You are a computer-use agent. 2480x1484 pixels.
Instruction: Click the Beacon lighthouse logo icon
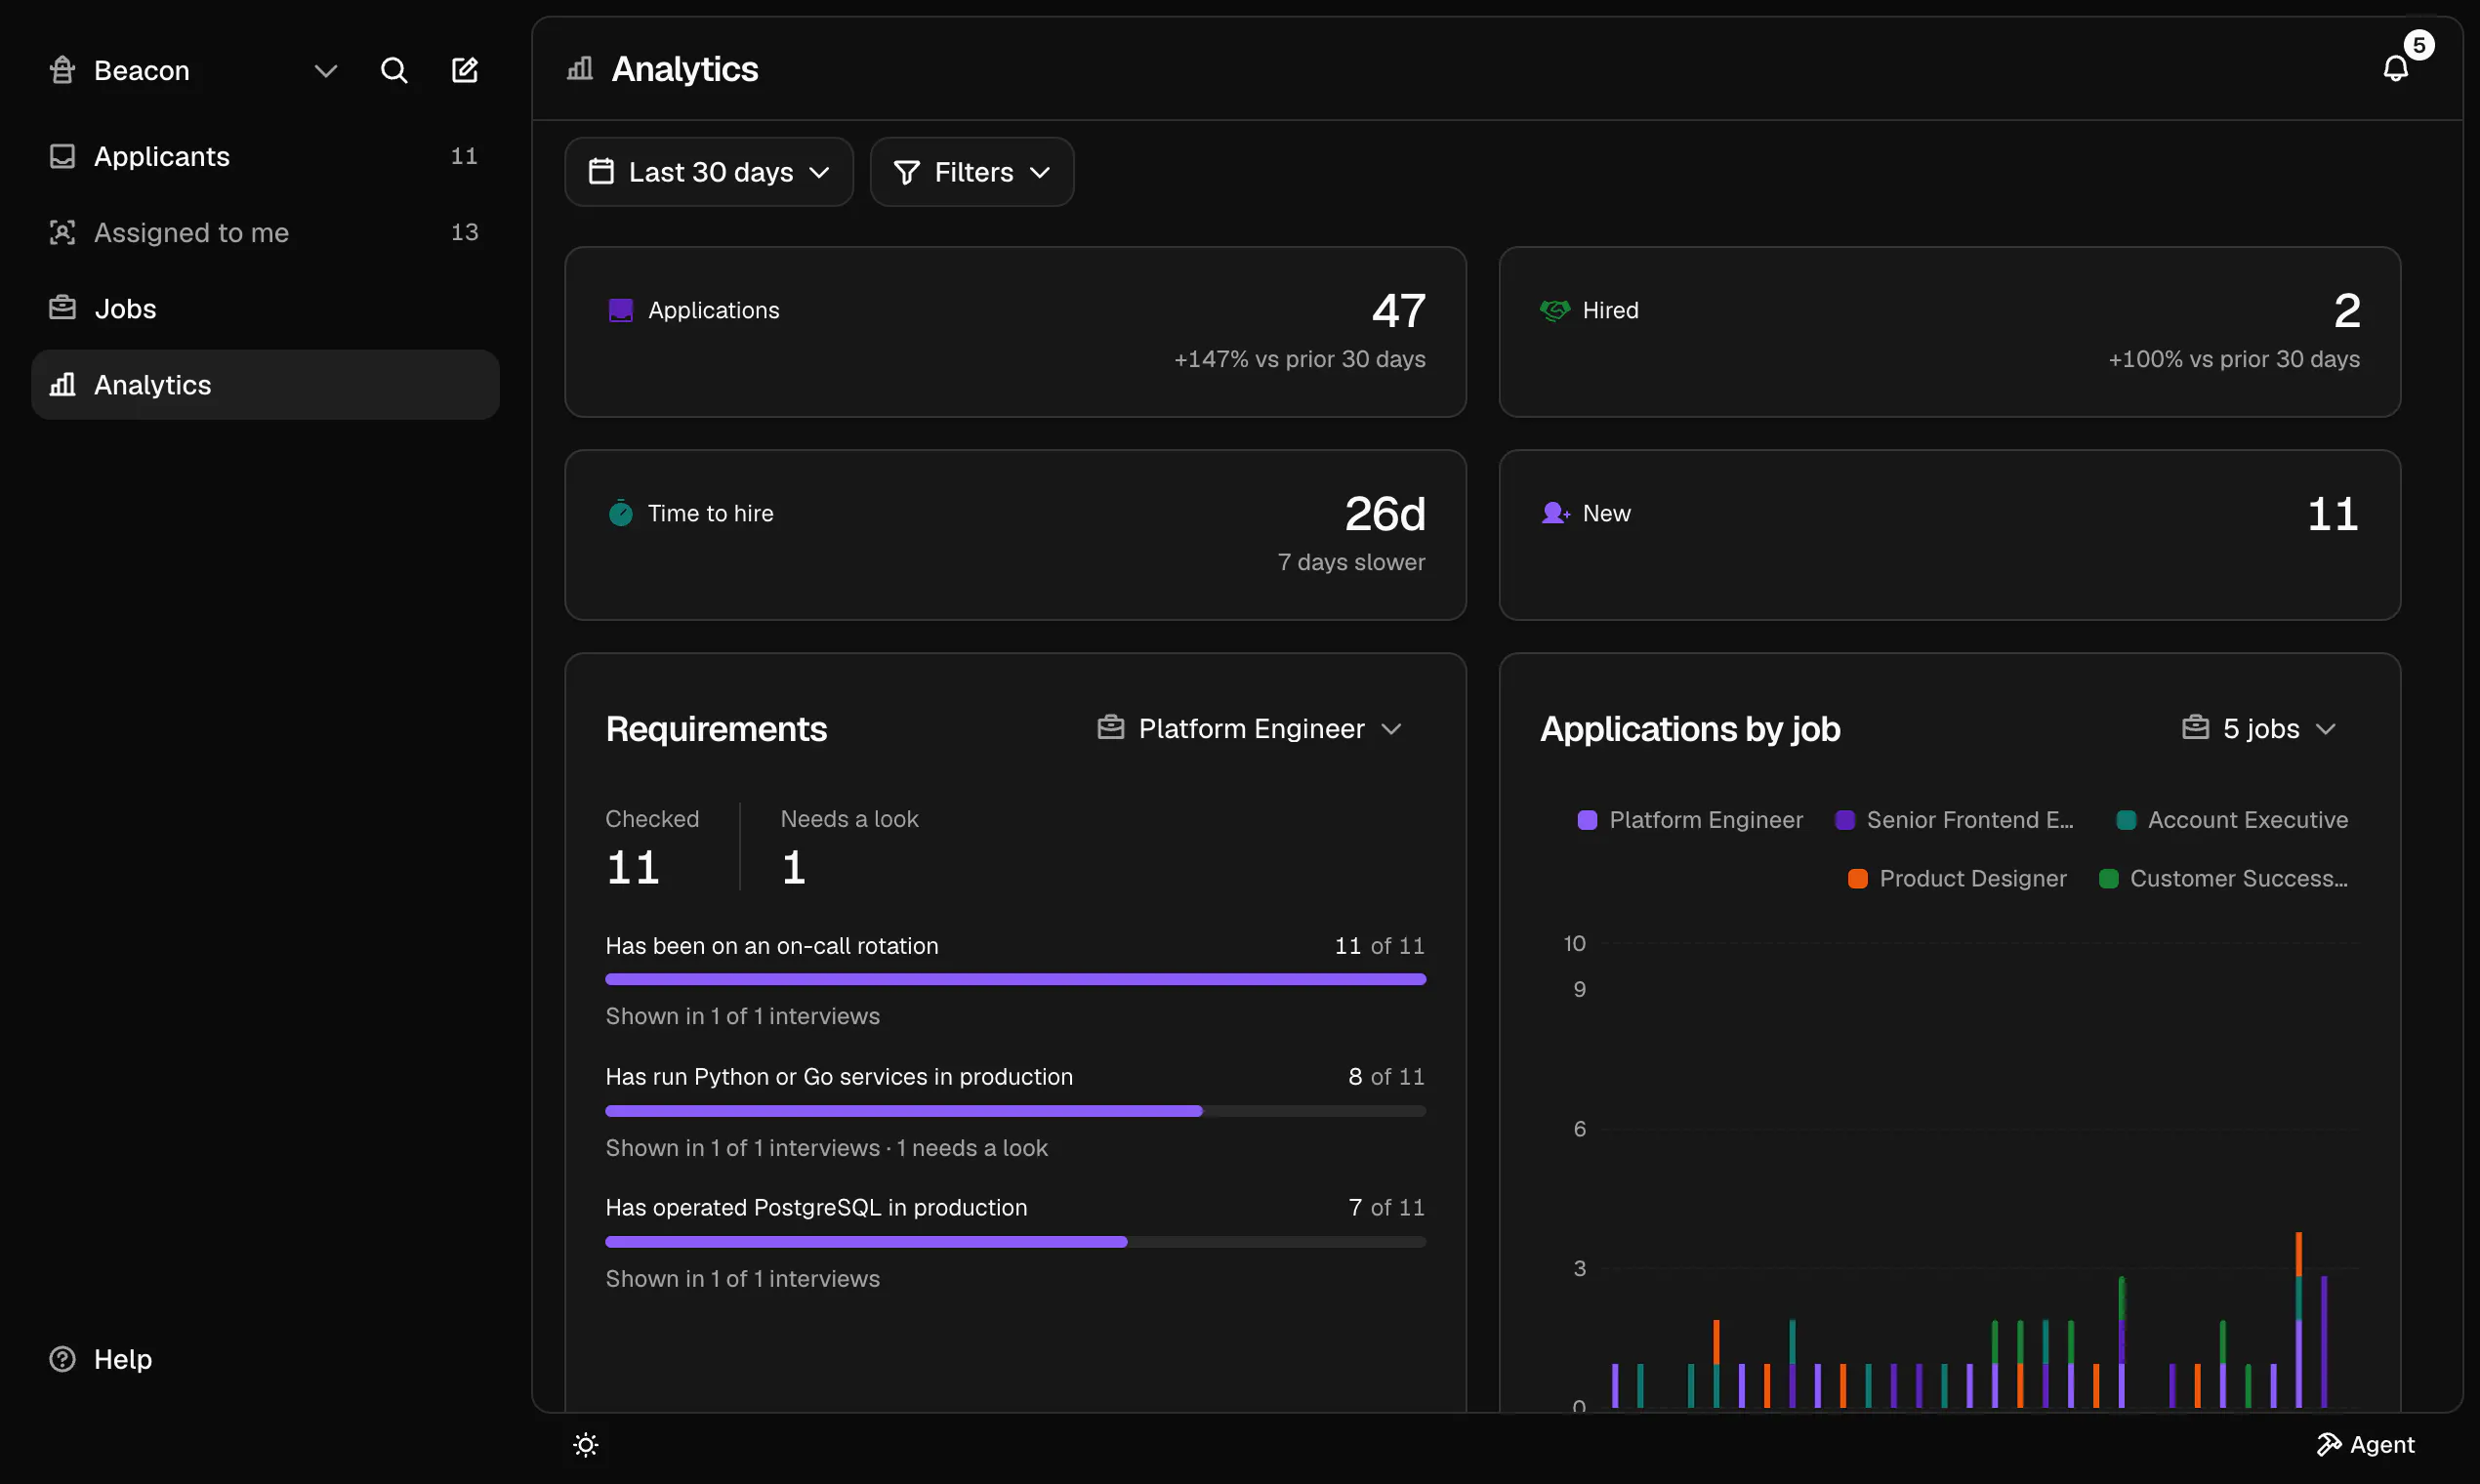point(62,70)
